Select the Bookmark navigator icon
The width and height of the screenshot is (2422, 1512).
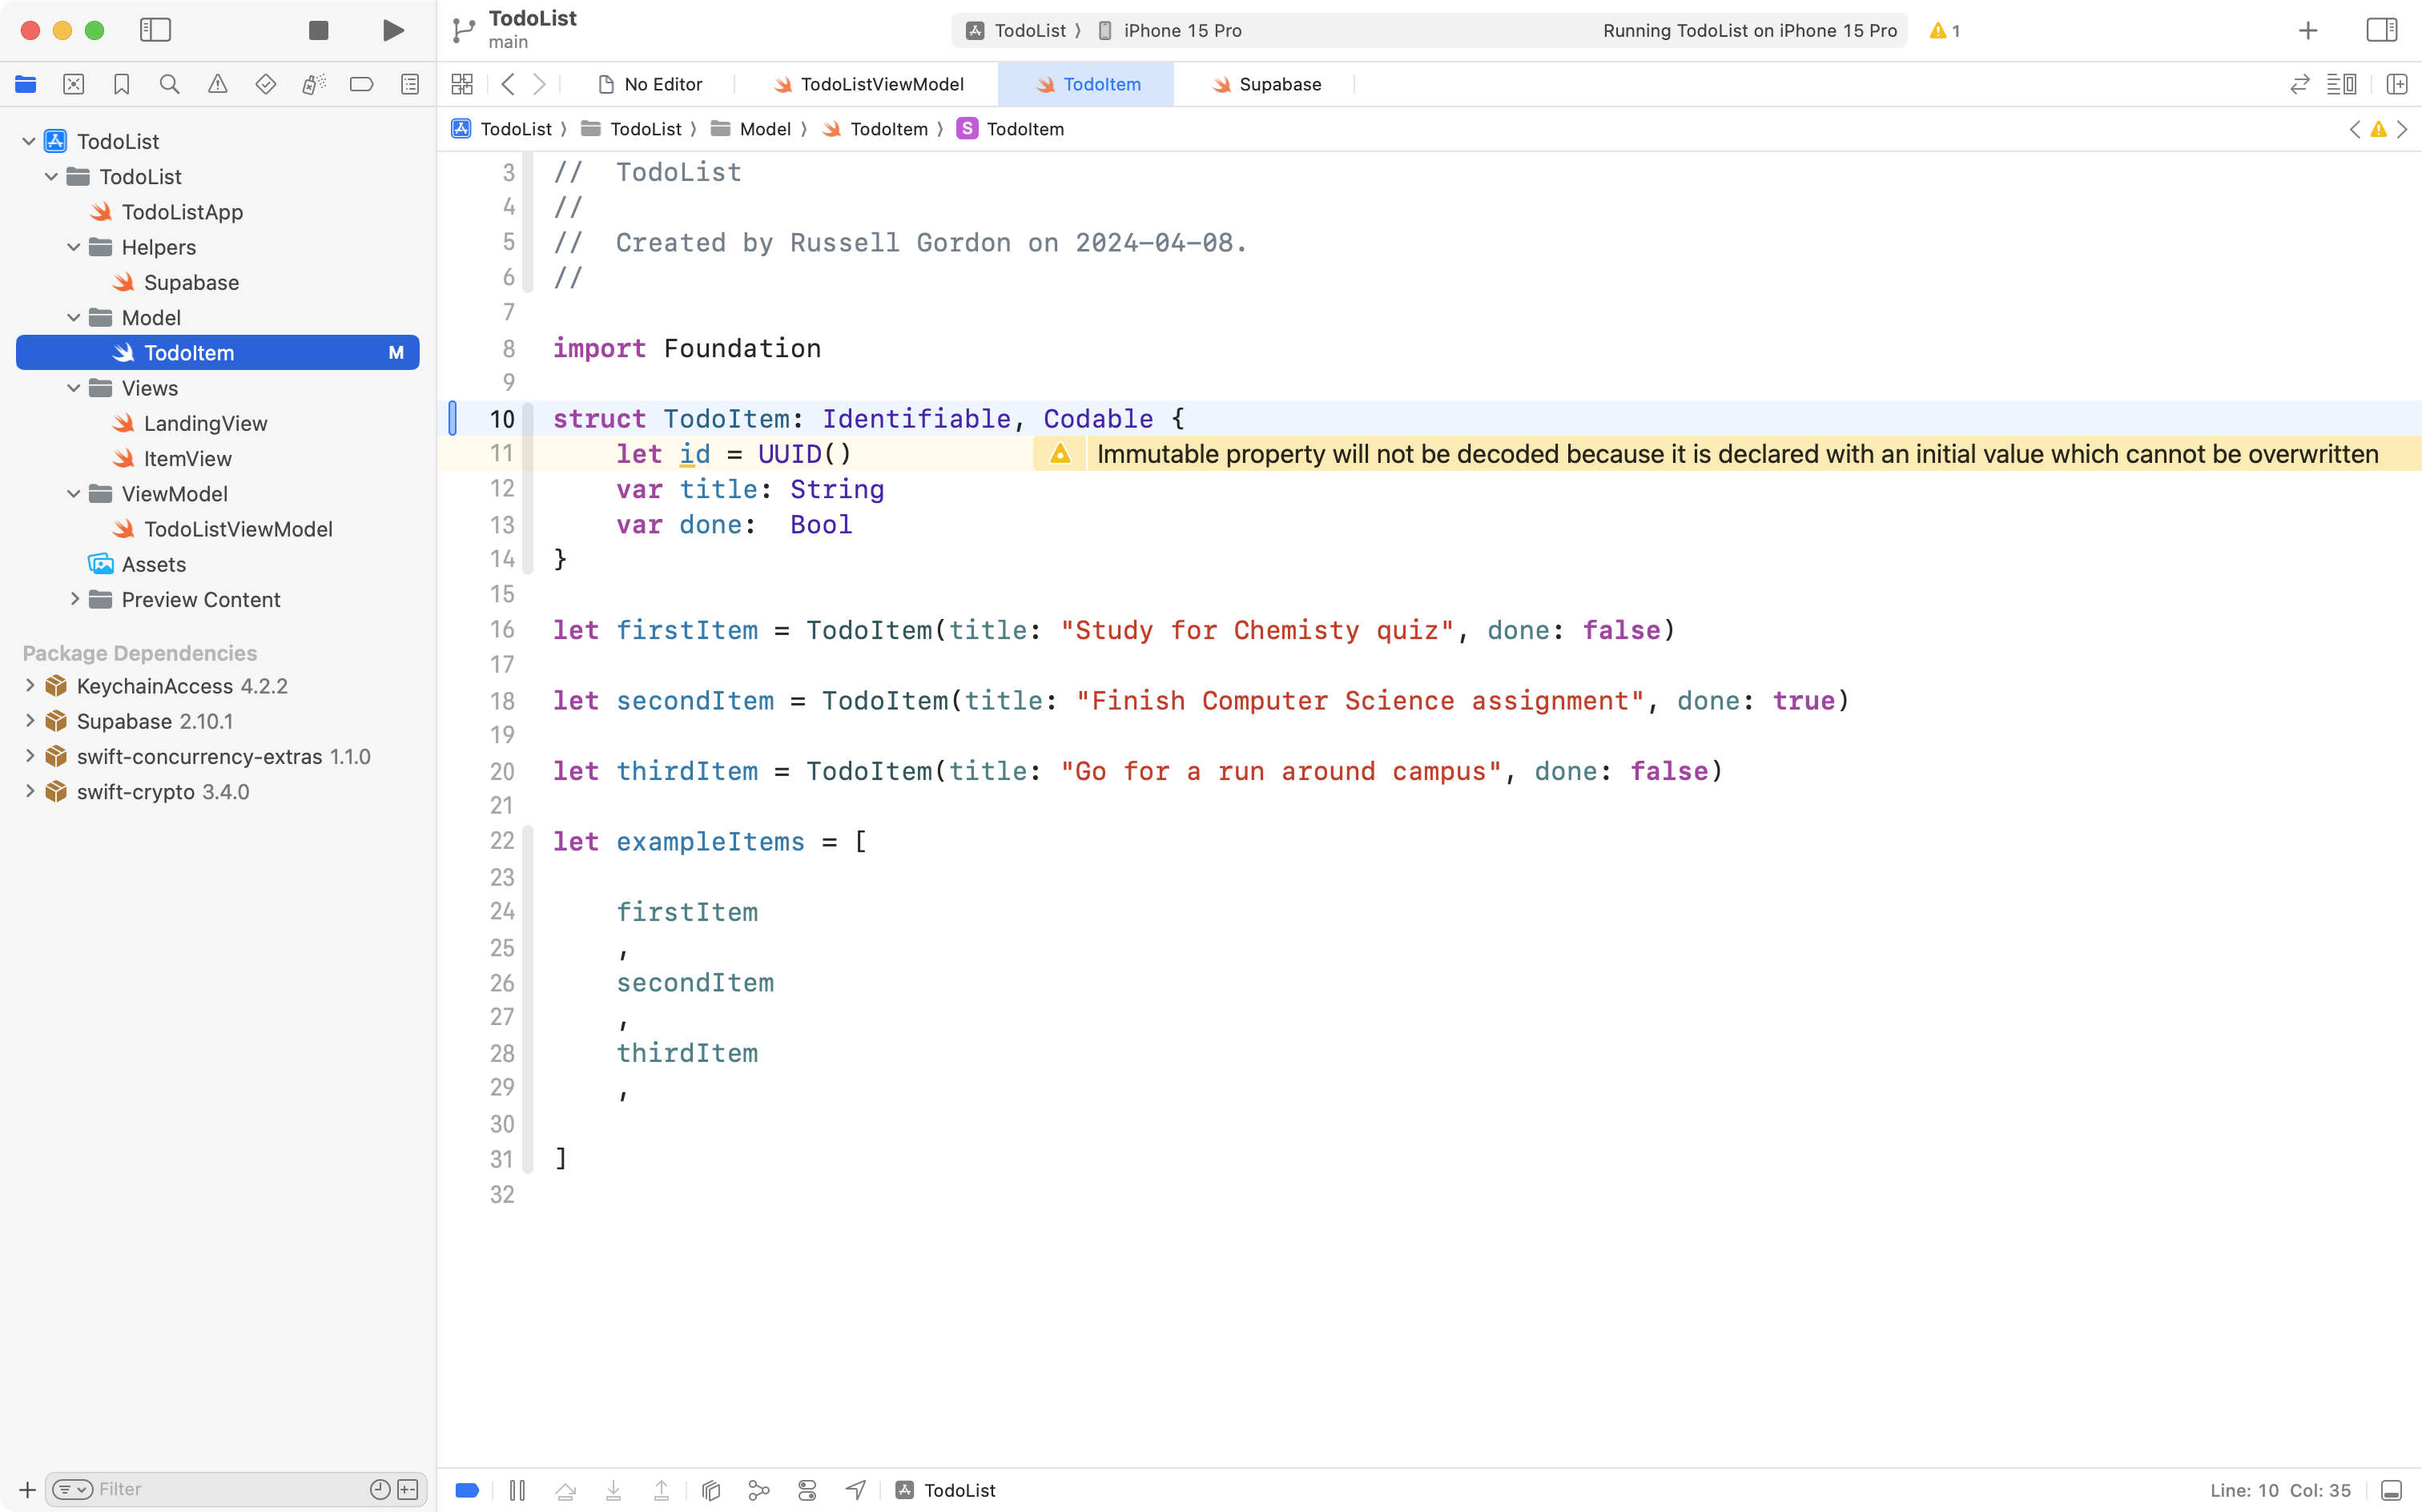coord(121,84)
